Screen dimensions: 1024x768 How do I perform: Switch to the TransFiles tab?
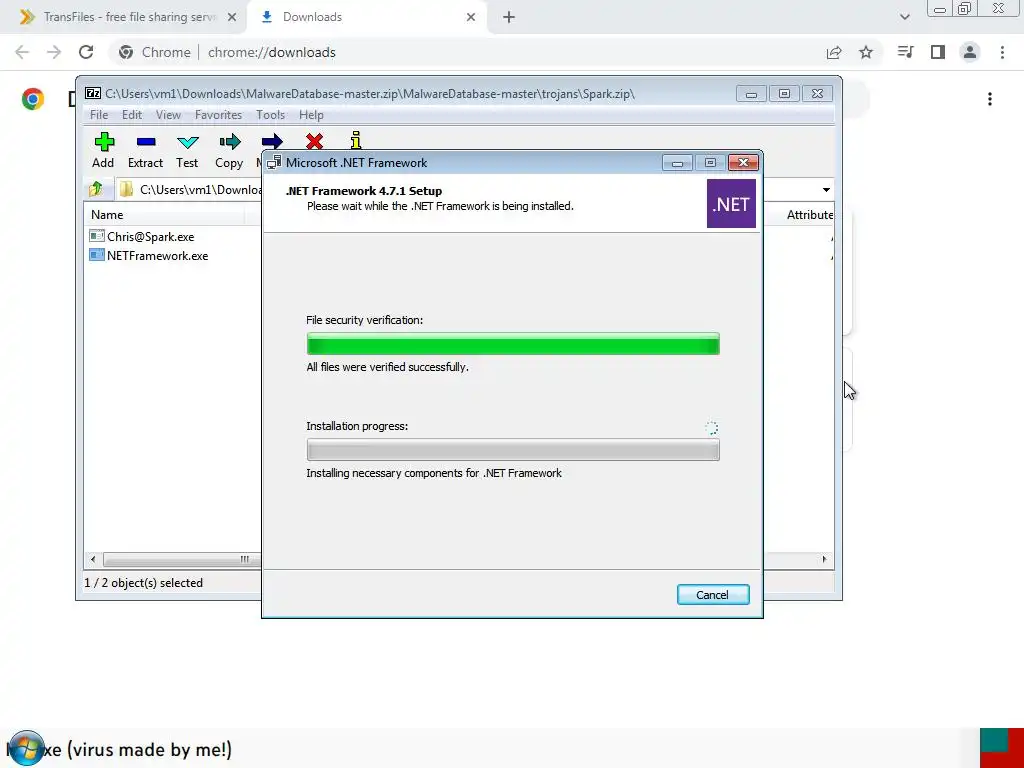click(123, 18)
